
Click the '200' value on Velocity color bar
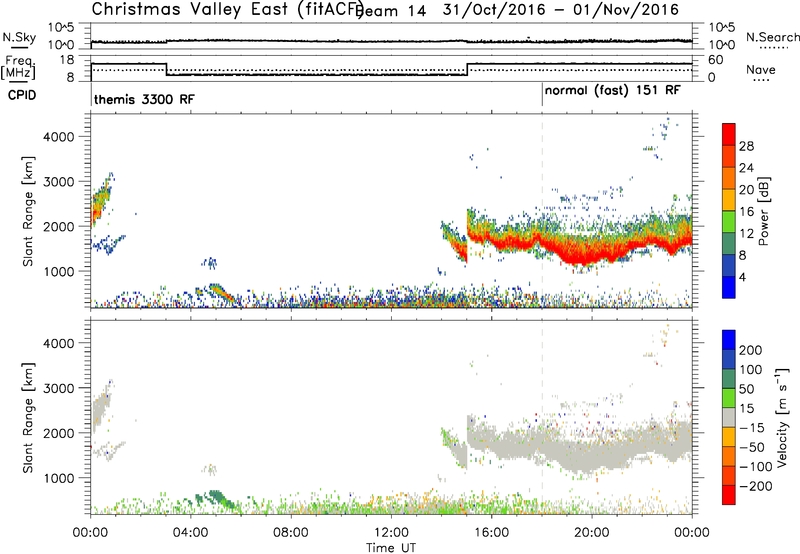click(x=751, y=350)
